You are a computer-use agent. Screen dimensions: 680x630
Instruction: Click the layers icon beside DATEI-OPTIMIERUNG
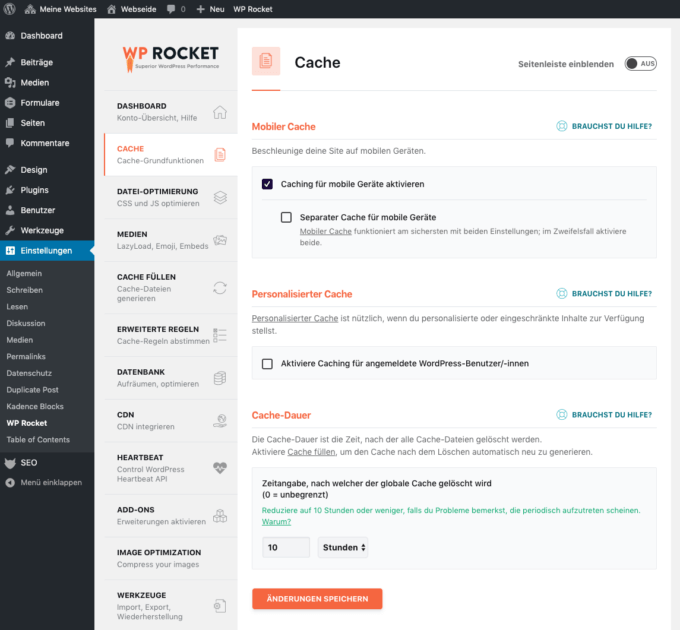(220, 198)
